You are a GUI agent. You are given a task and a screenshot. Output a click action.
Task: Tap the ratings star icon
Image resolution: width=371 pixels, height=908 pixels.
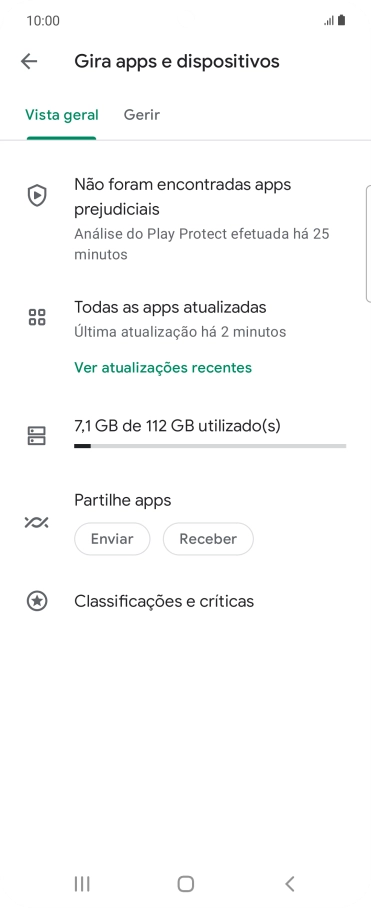(x=37, y=601)
